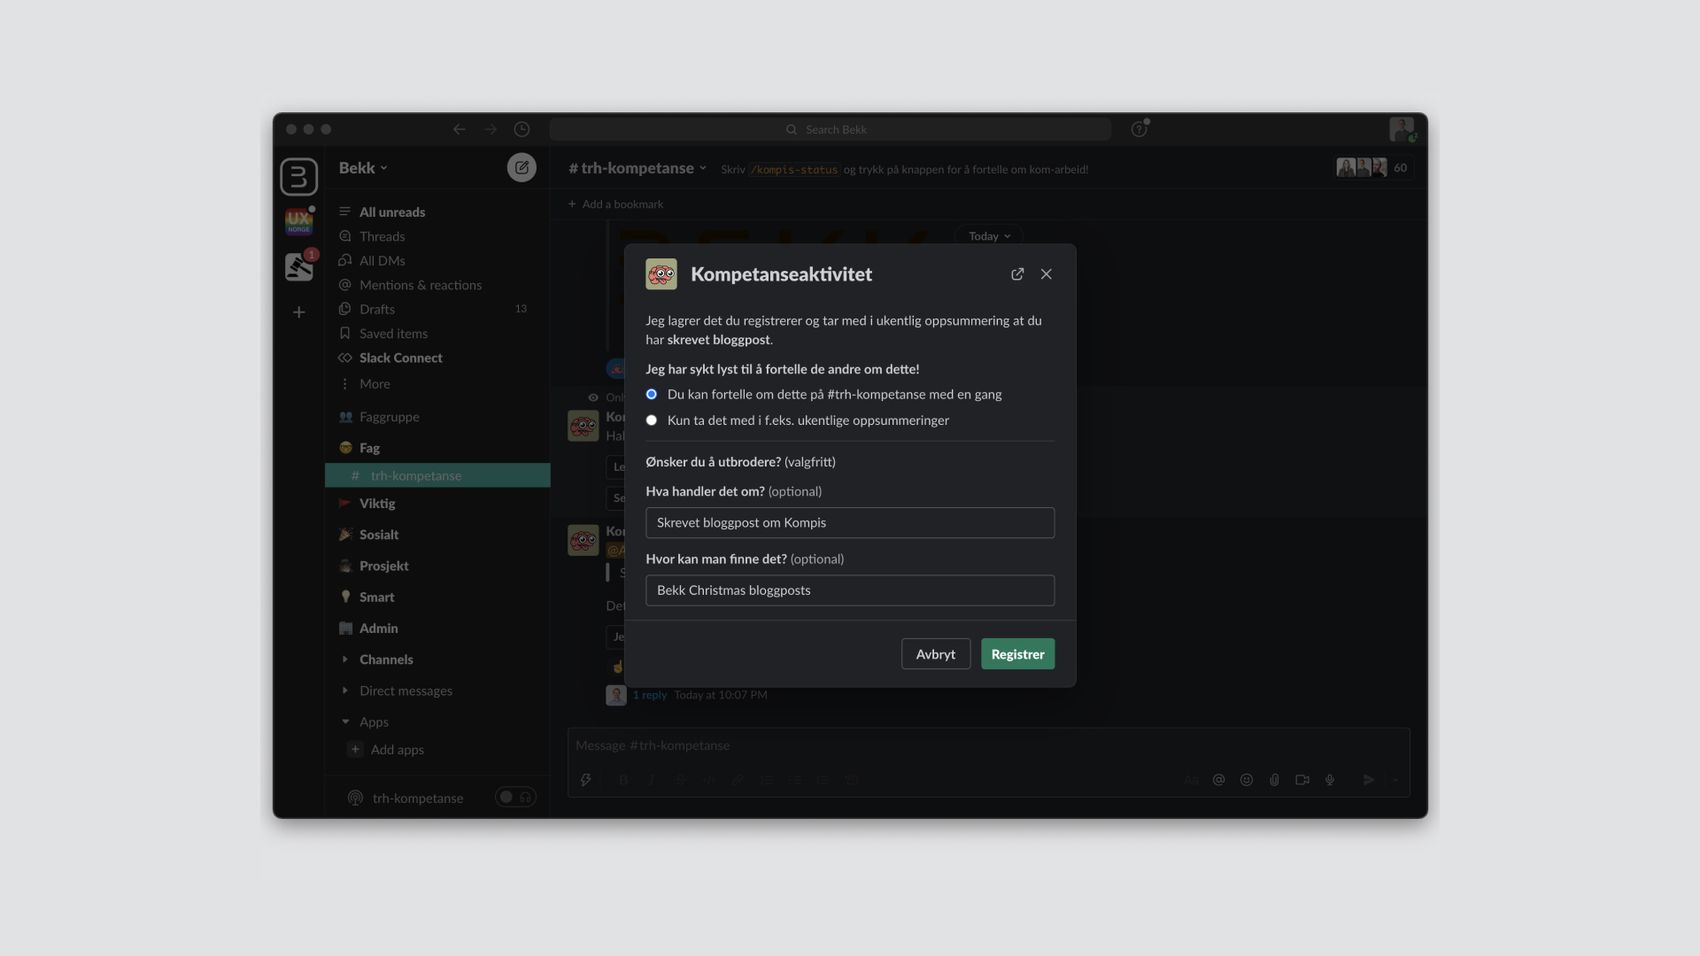Open the 1 reply thread link
The width and height of the screenshot is (1700, 956).
[649, 695]
